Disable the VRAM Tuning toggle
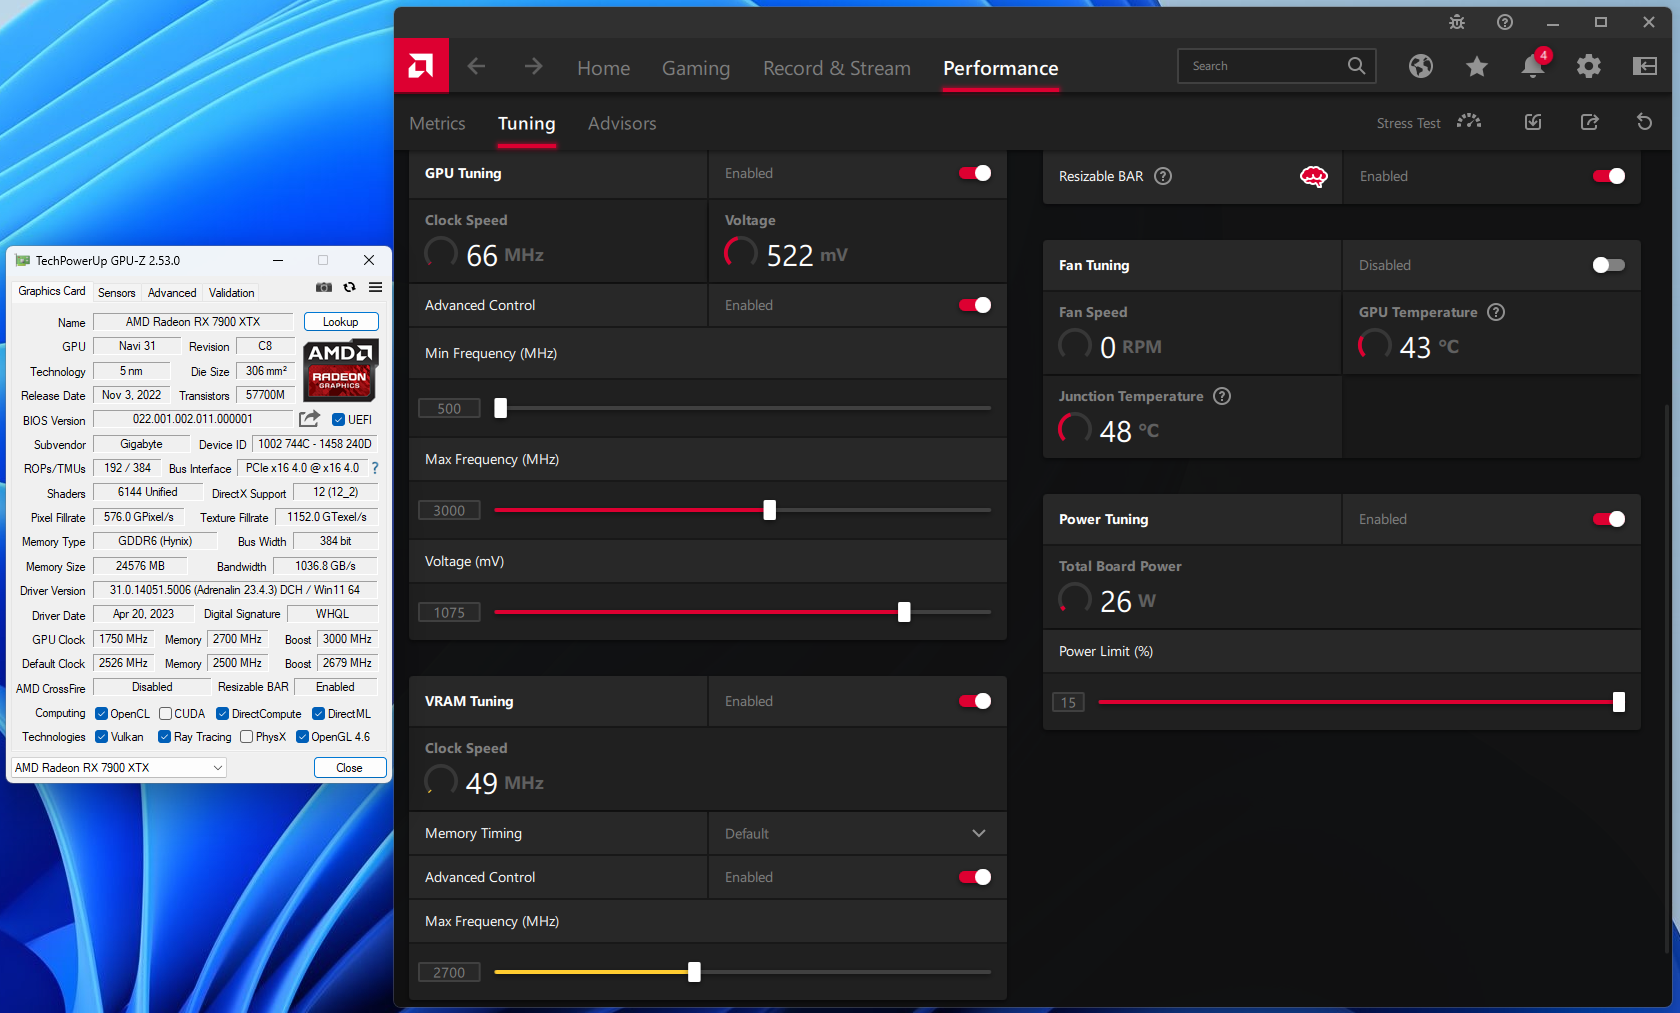 [975, 701]
